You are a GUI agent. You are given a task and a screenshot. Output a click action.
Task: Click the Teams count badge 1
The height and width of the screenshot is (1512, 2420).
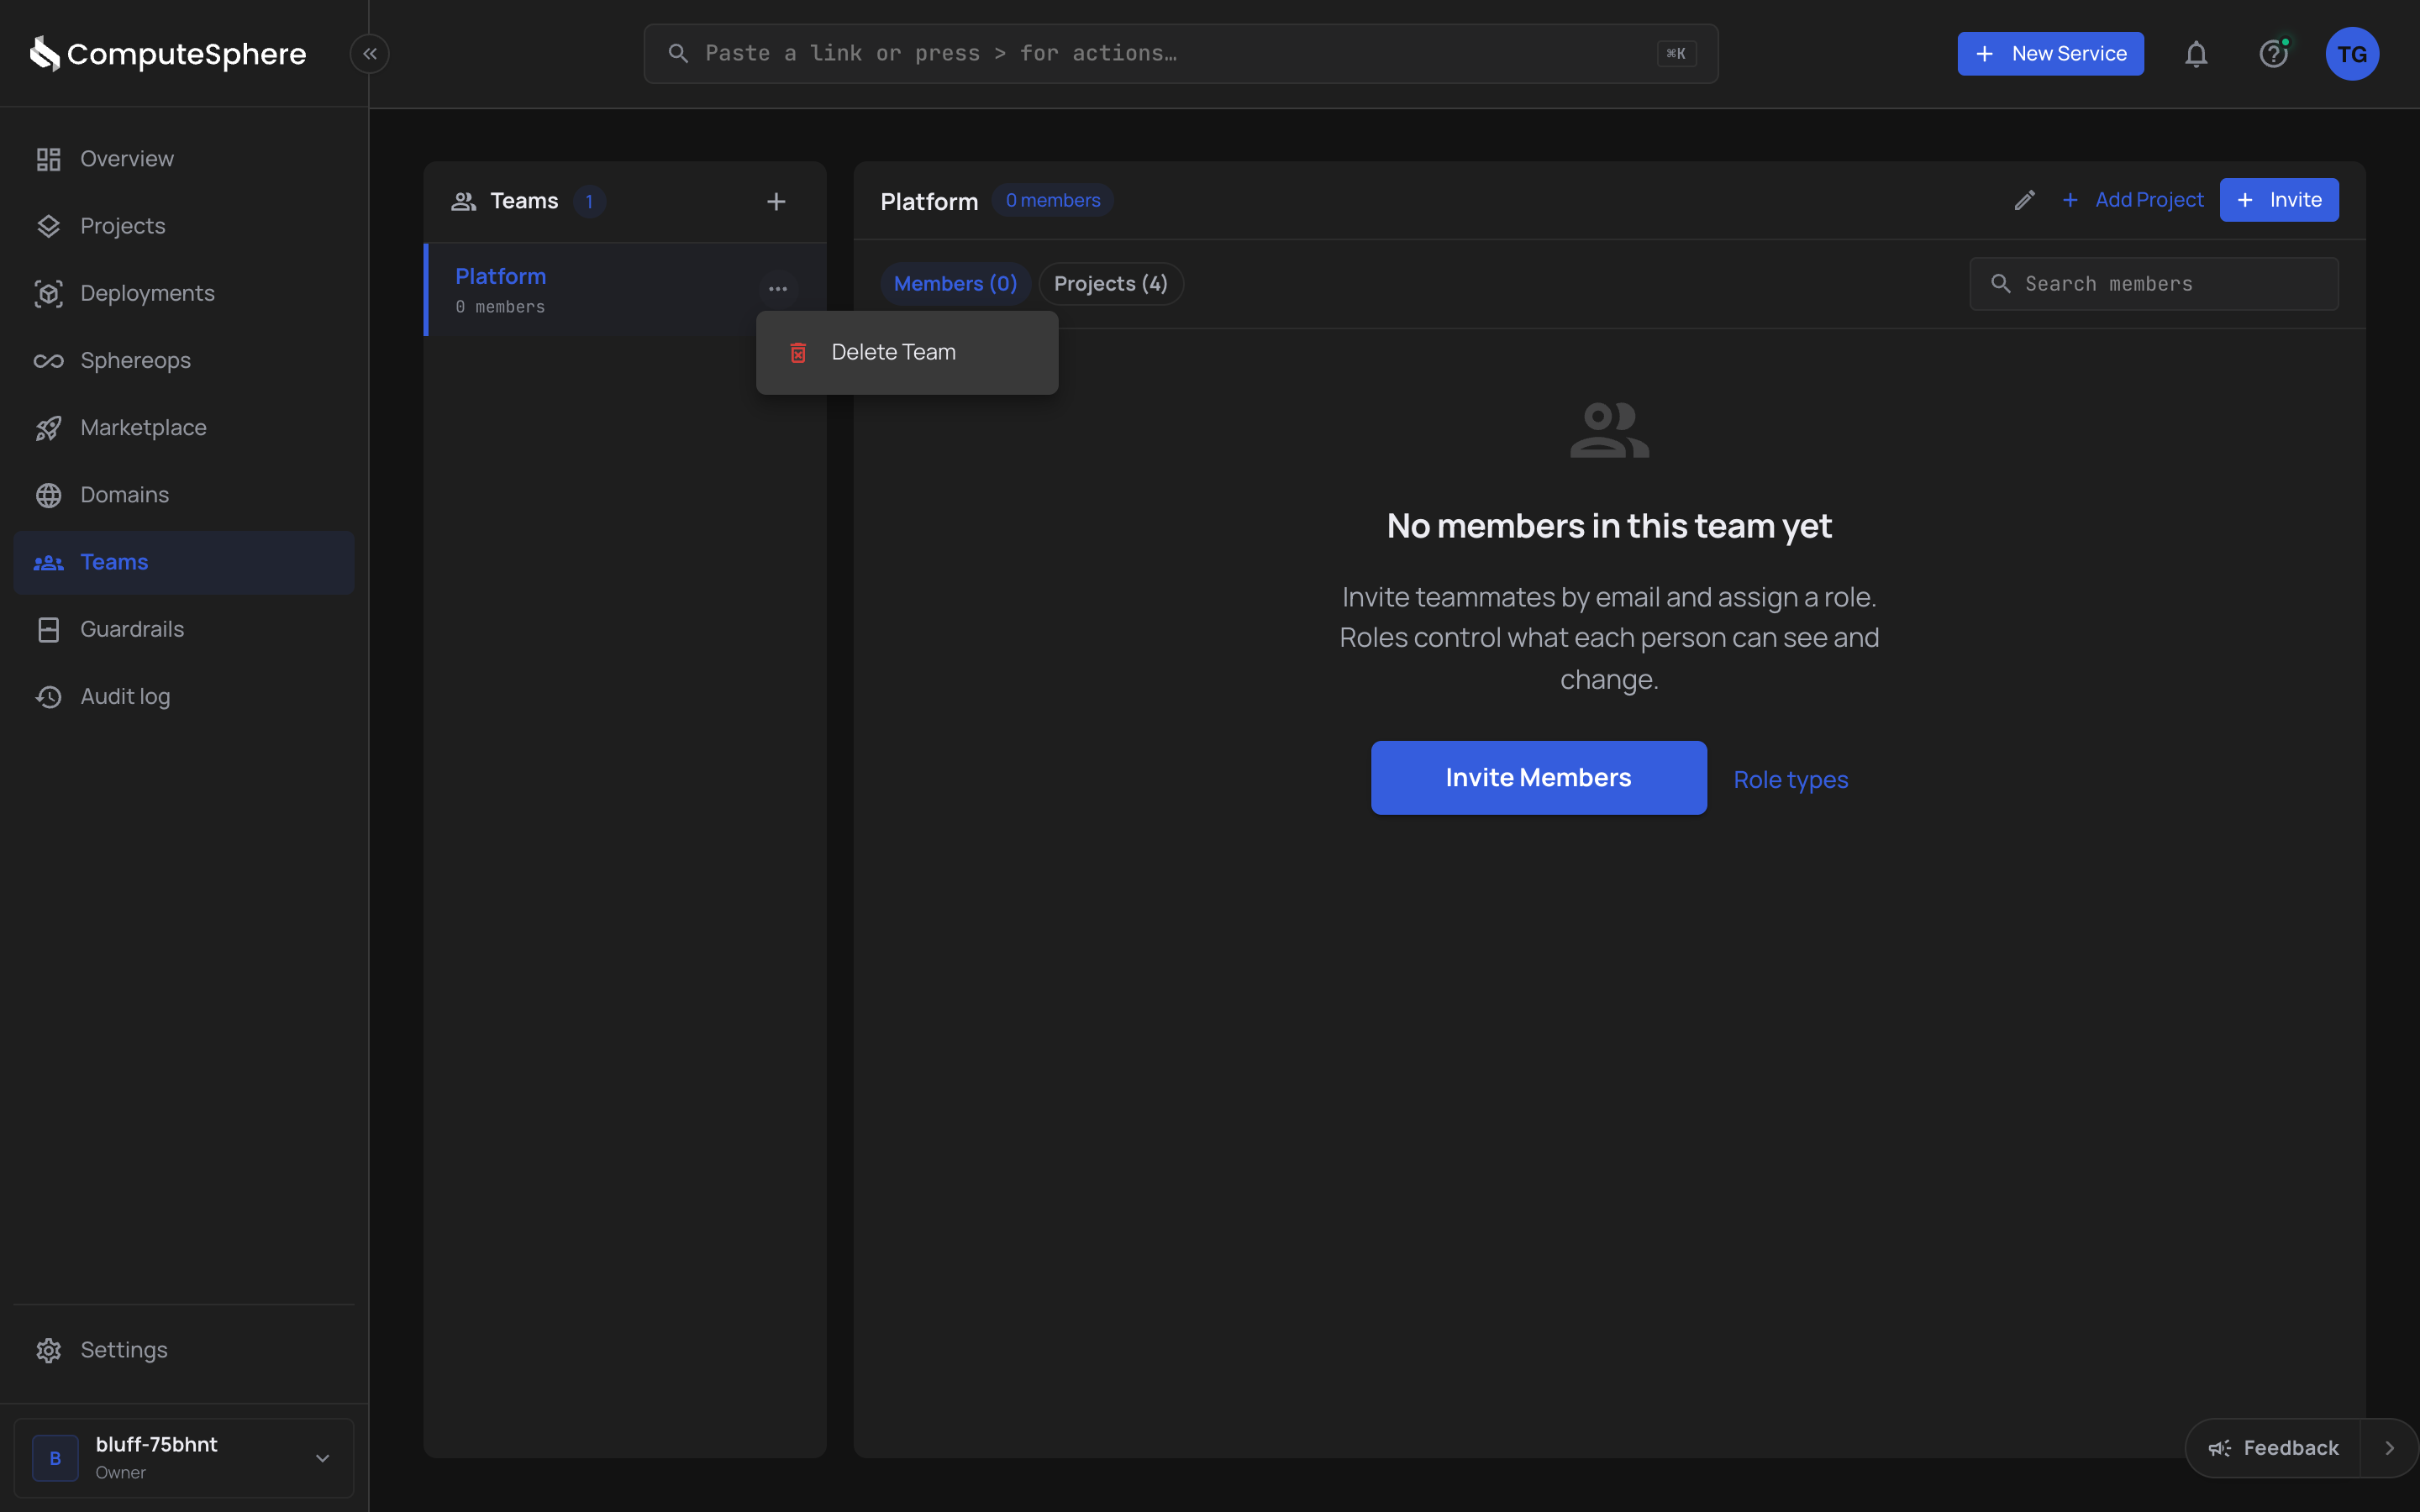589,202
